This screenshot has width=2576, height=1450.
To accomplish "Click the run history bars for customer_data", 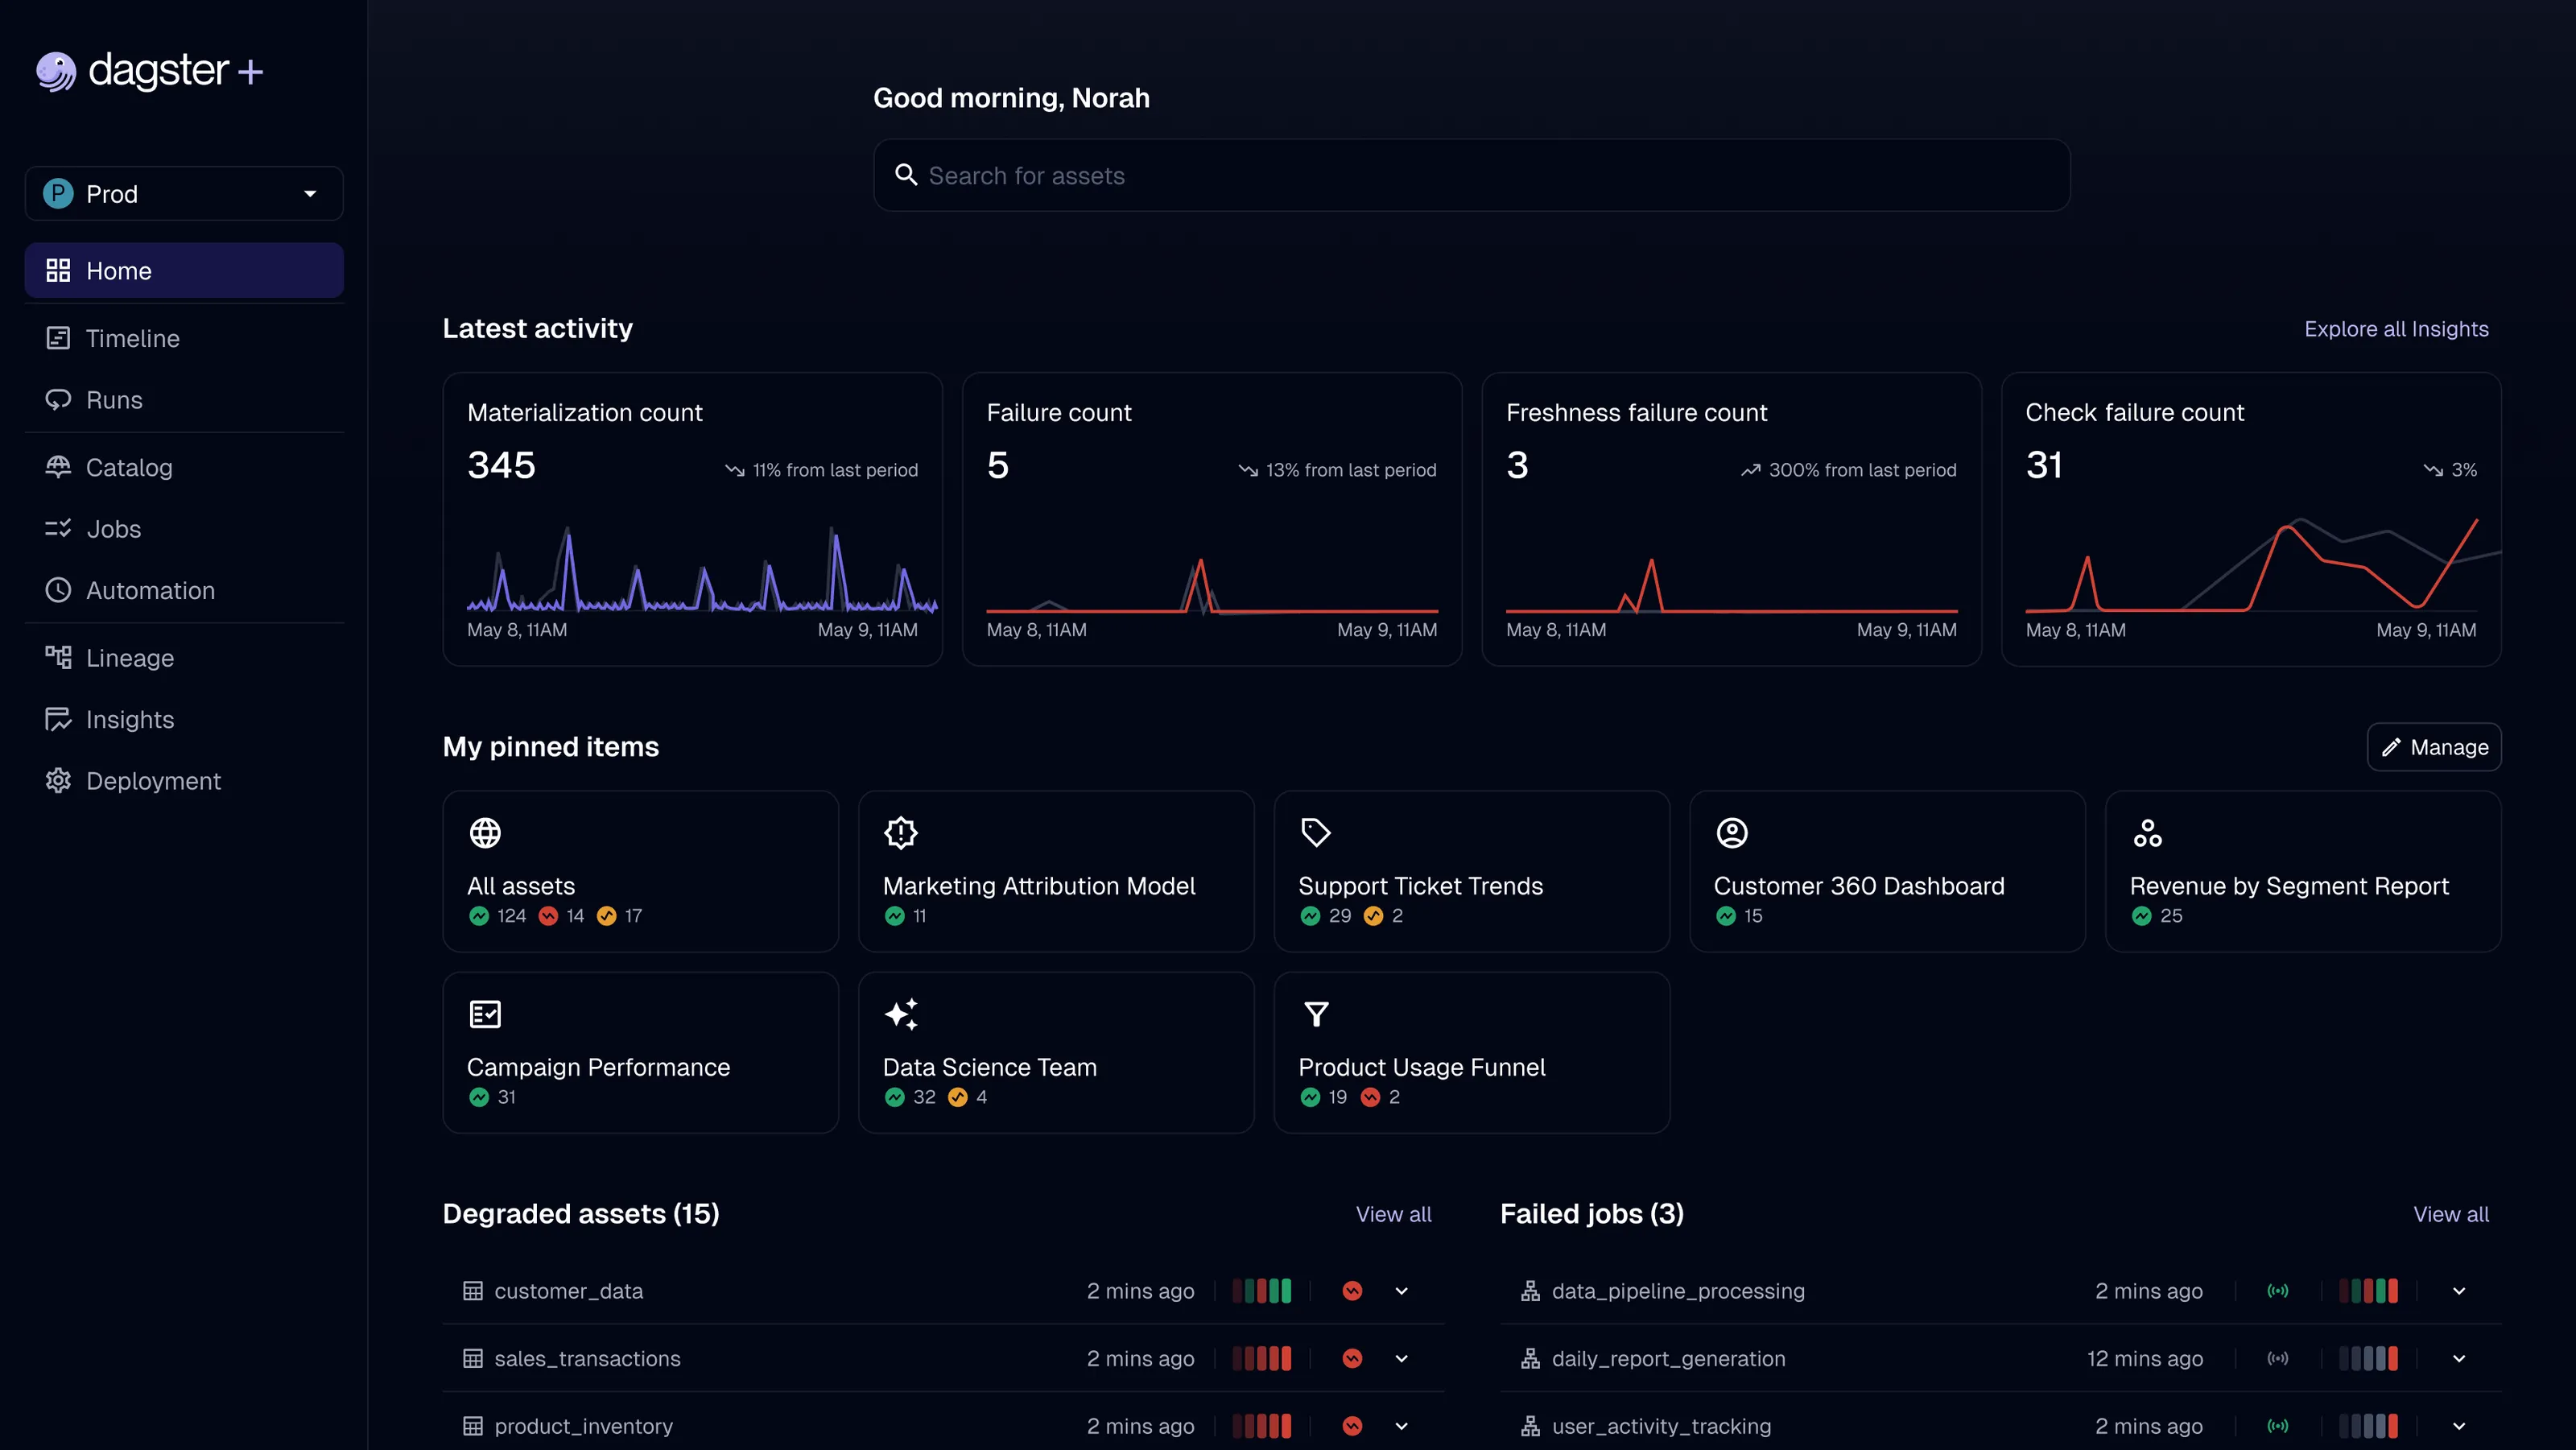I will 1261,1291.
